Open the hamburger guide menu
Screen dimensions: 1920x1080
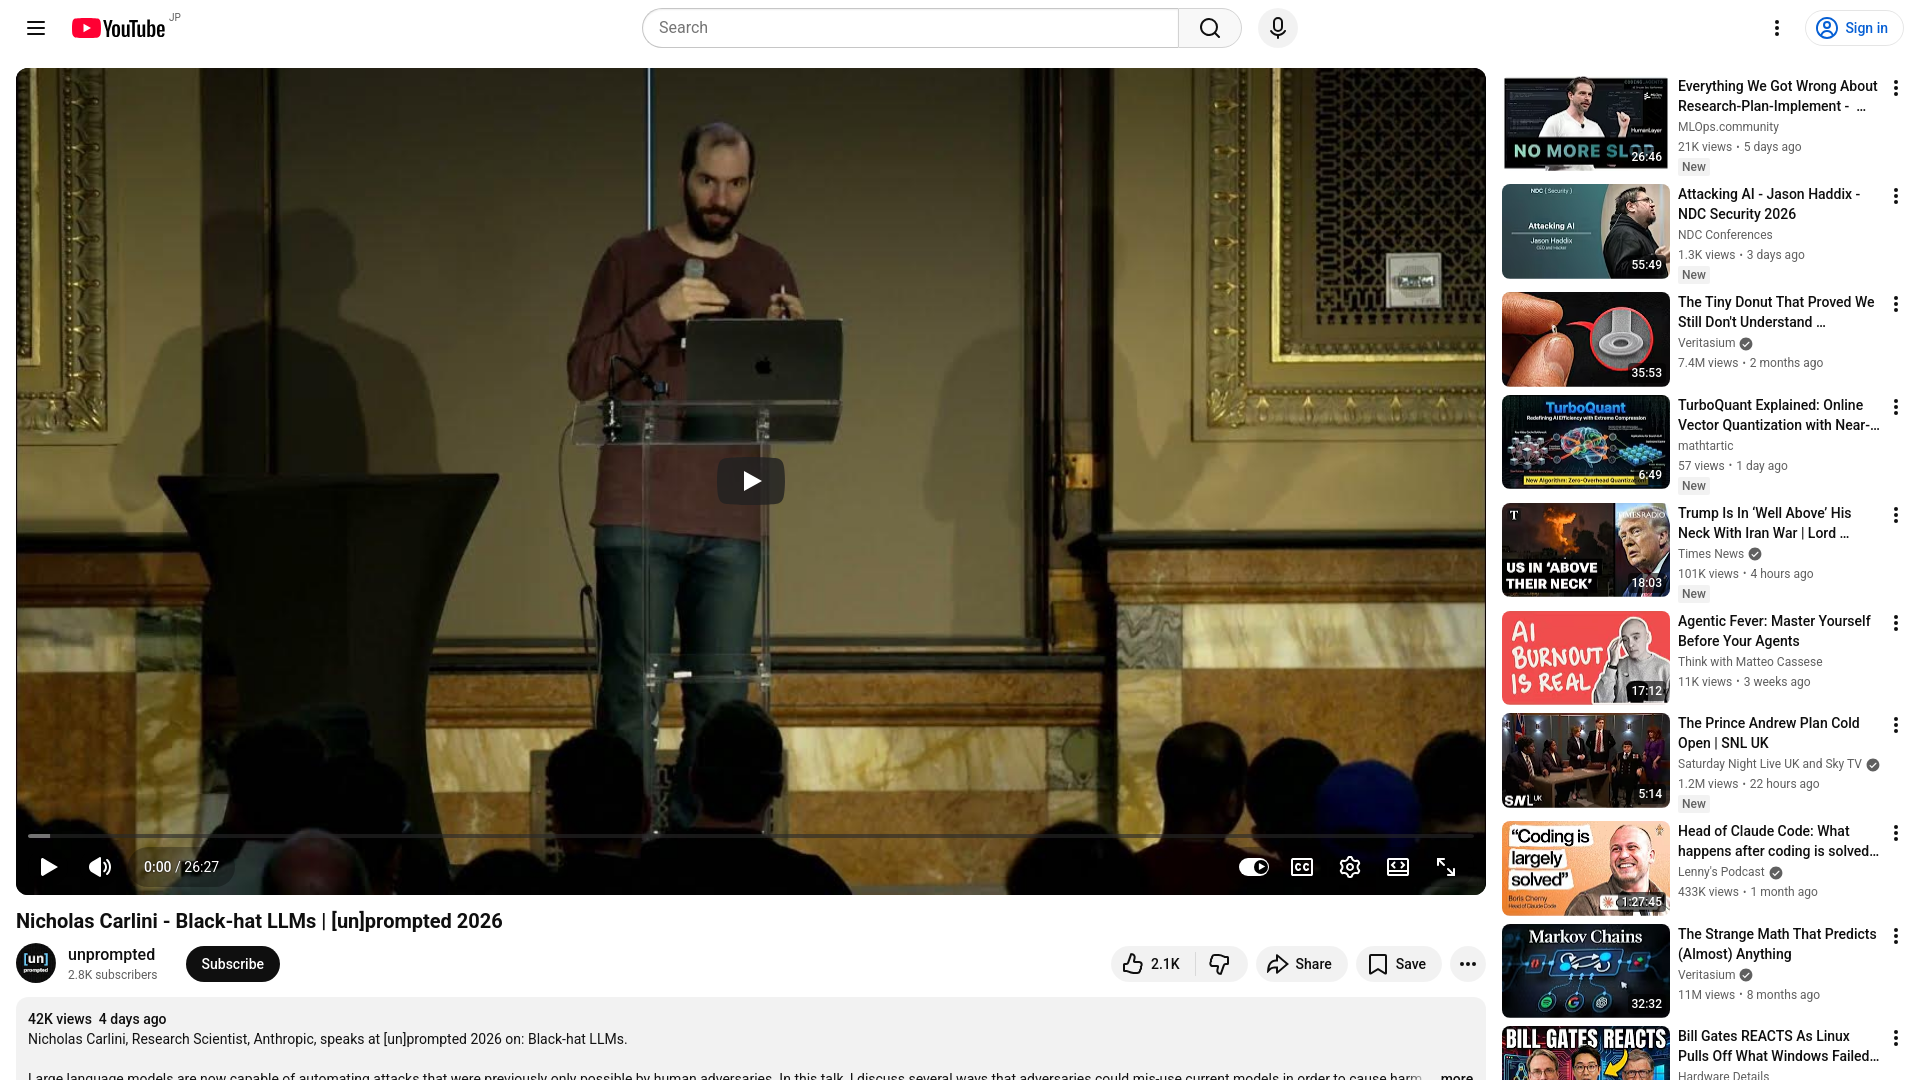click(36, 28)
